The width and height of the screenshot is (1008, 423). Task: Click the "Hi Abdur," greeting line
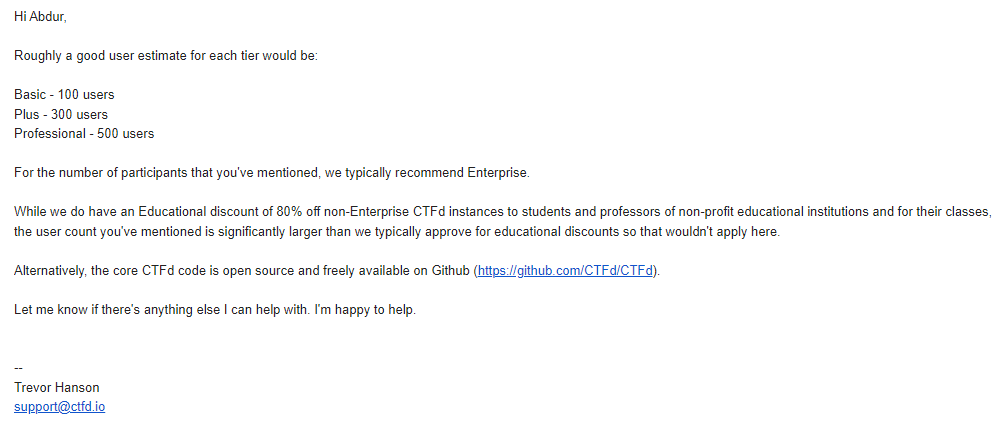[40, 18]
